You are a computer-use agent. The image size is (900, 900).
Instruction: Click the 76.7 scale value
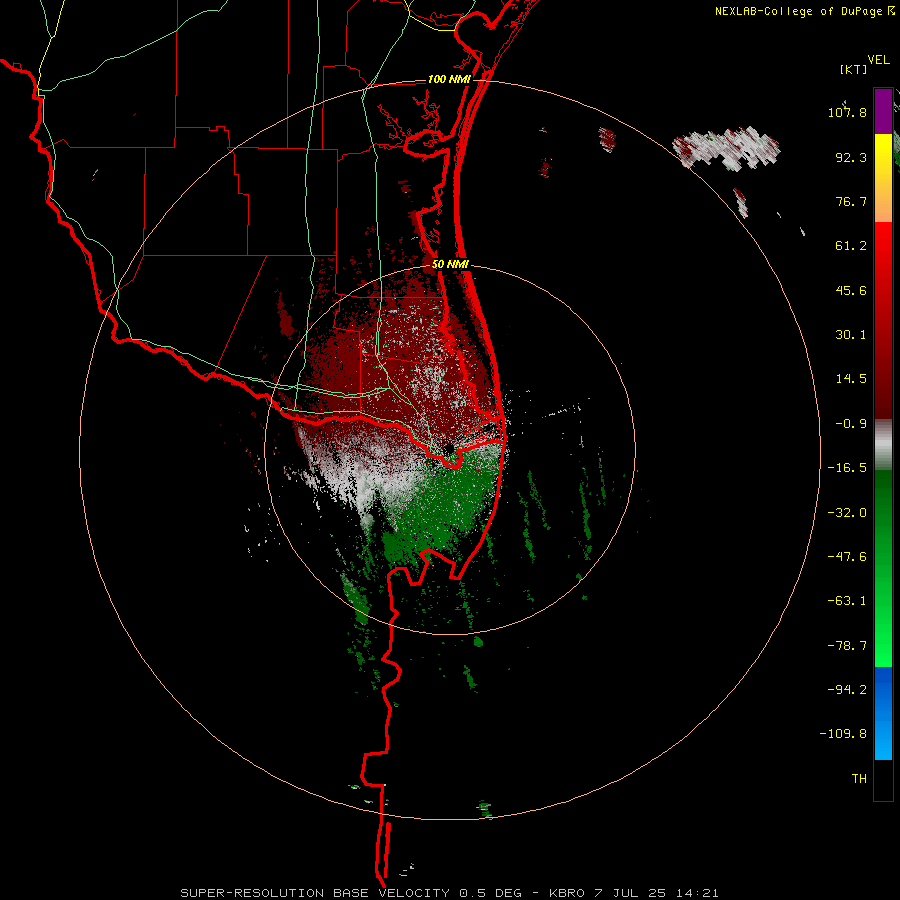851,201
